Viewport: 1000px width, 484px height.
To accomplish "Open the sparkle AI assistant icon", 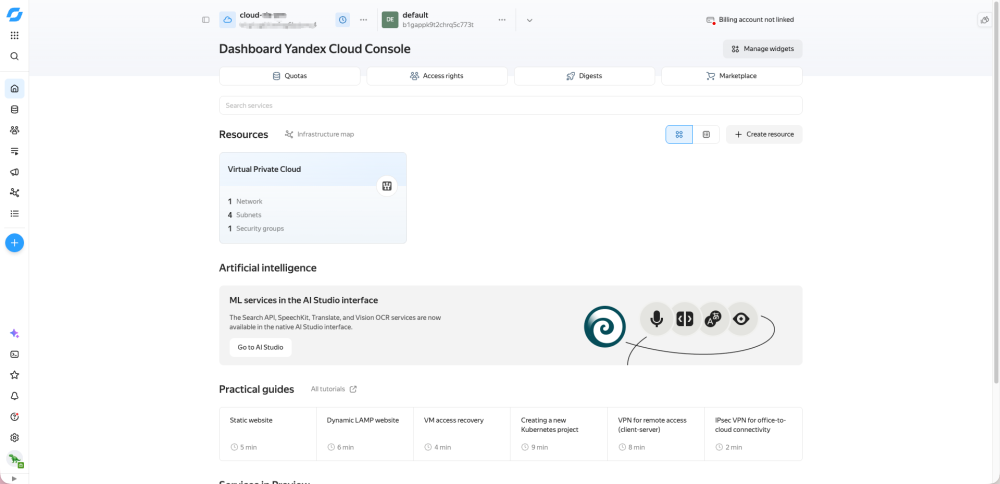I will click(15, 334).
